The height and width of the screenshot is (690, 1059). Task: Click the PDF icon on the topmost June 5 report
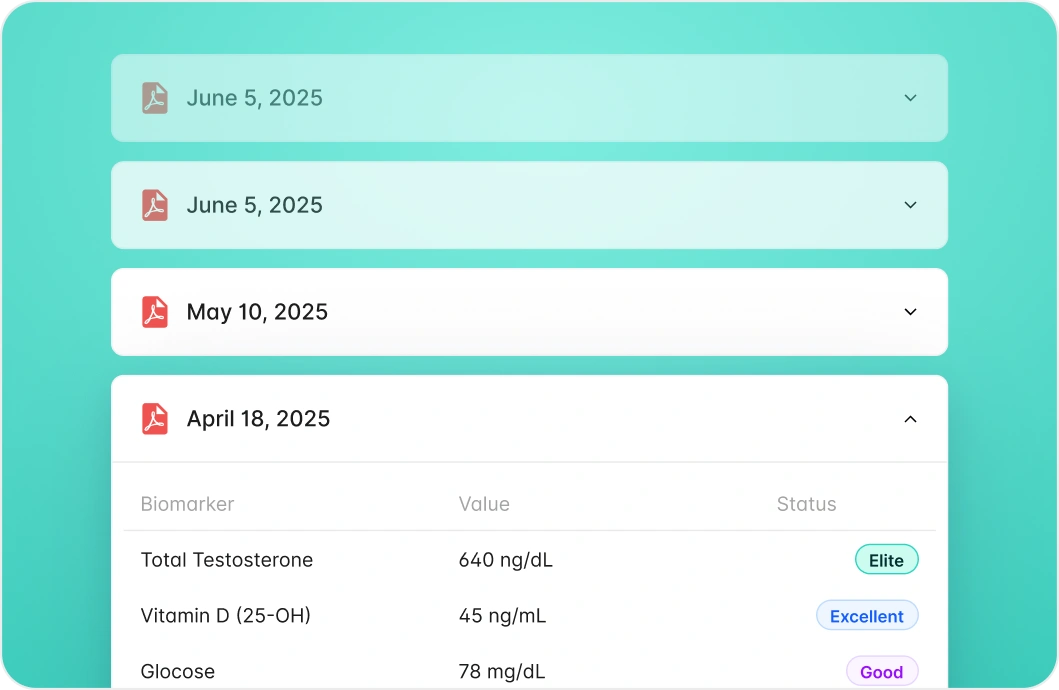click(154, 98)
